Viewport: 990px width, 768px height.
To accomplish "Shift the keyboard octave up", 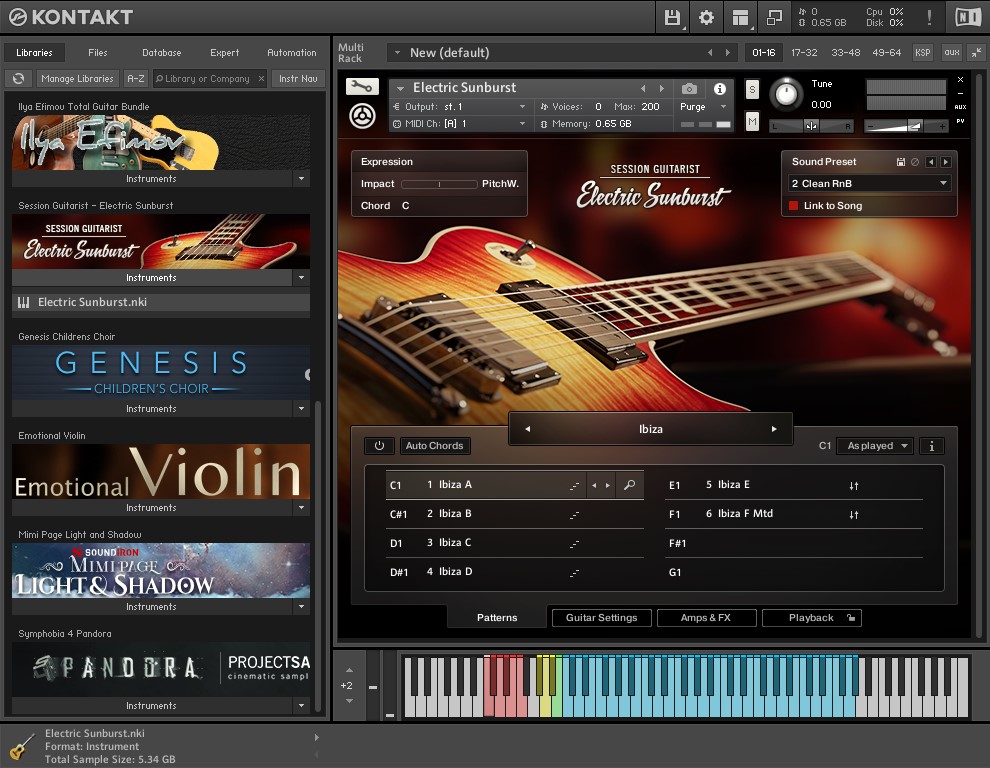I will point(349,670).
